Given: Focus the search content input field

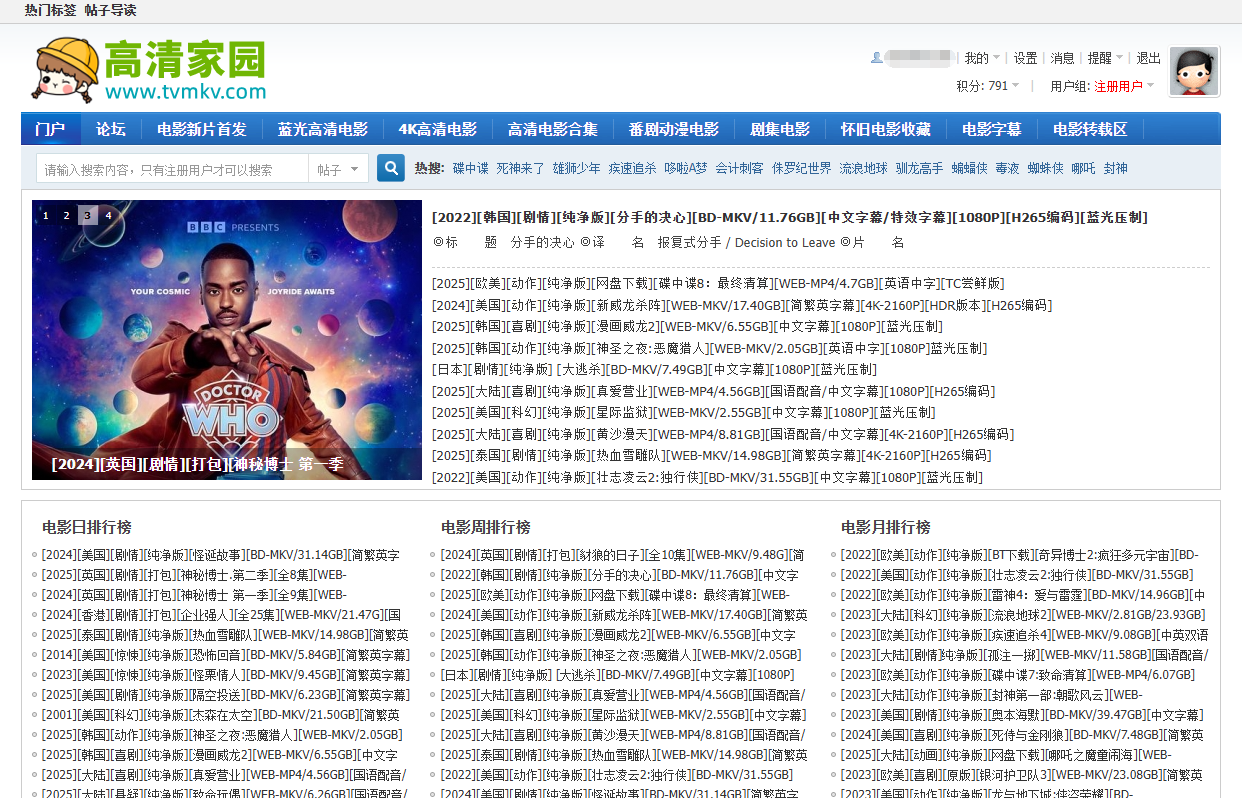Looking at the screenshot, I should [172, 169].
